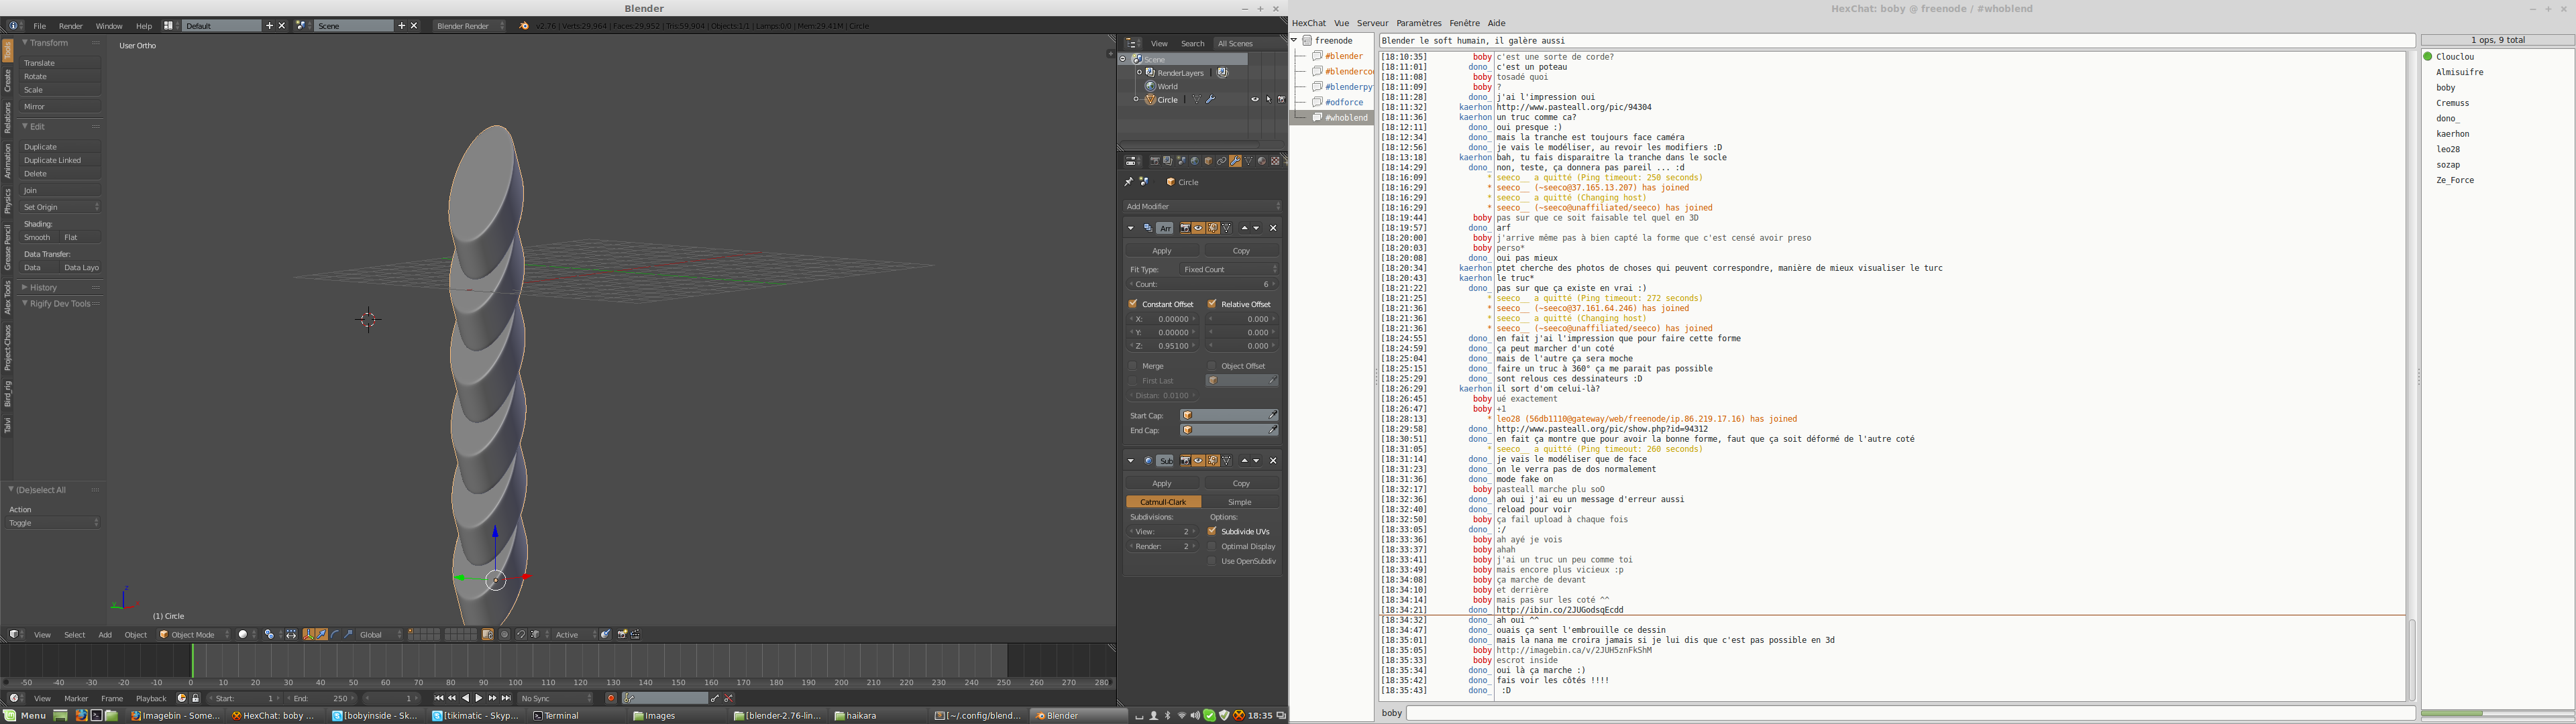Toggle the auto-keying record button
This screenshot has width=2576, height=724.
(x=611, y=698)
